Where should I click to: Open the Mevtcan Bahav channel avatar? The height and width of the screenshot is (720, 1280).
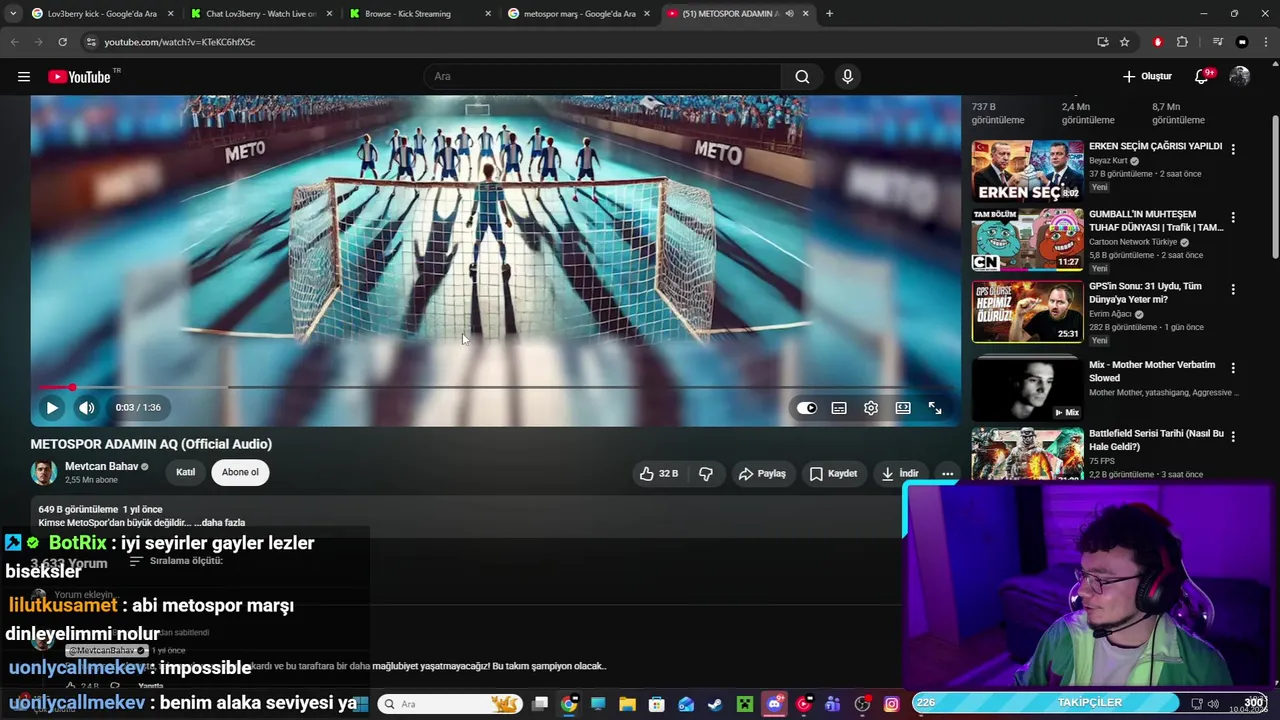tap(44, 473)
